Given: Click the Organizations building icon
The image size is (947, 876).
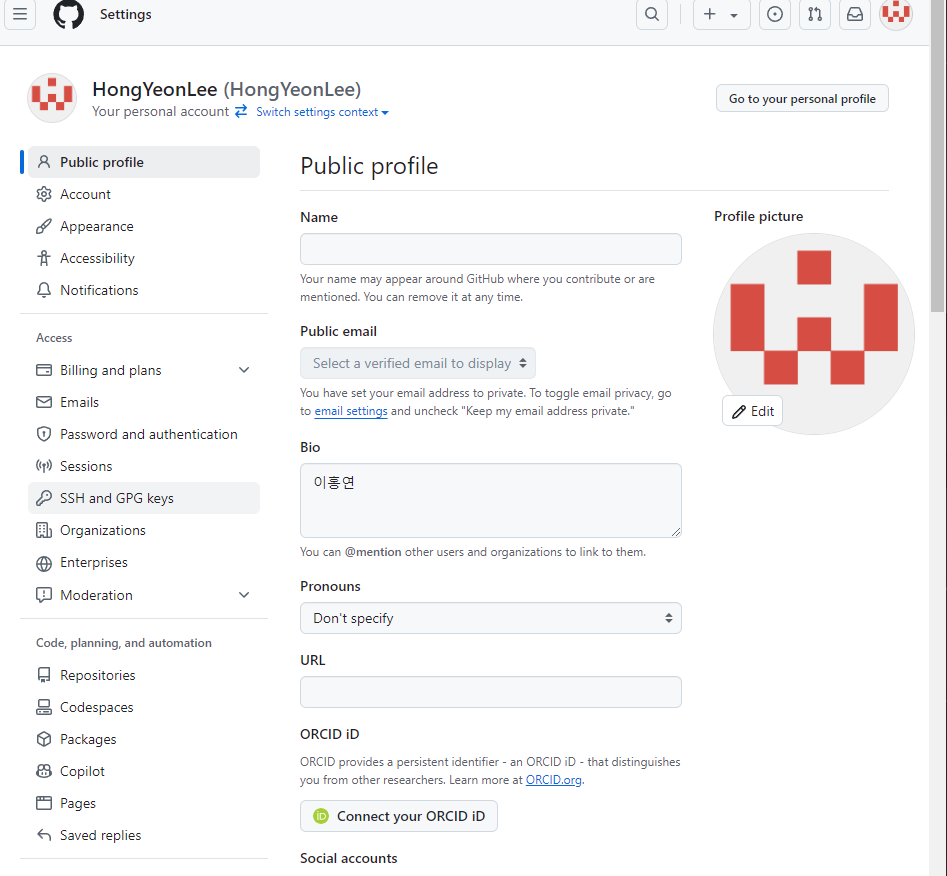Looking at the screenshot, I should click(x=44, y=530).
